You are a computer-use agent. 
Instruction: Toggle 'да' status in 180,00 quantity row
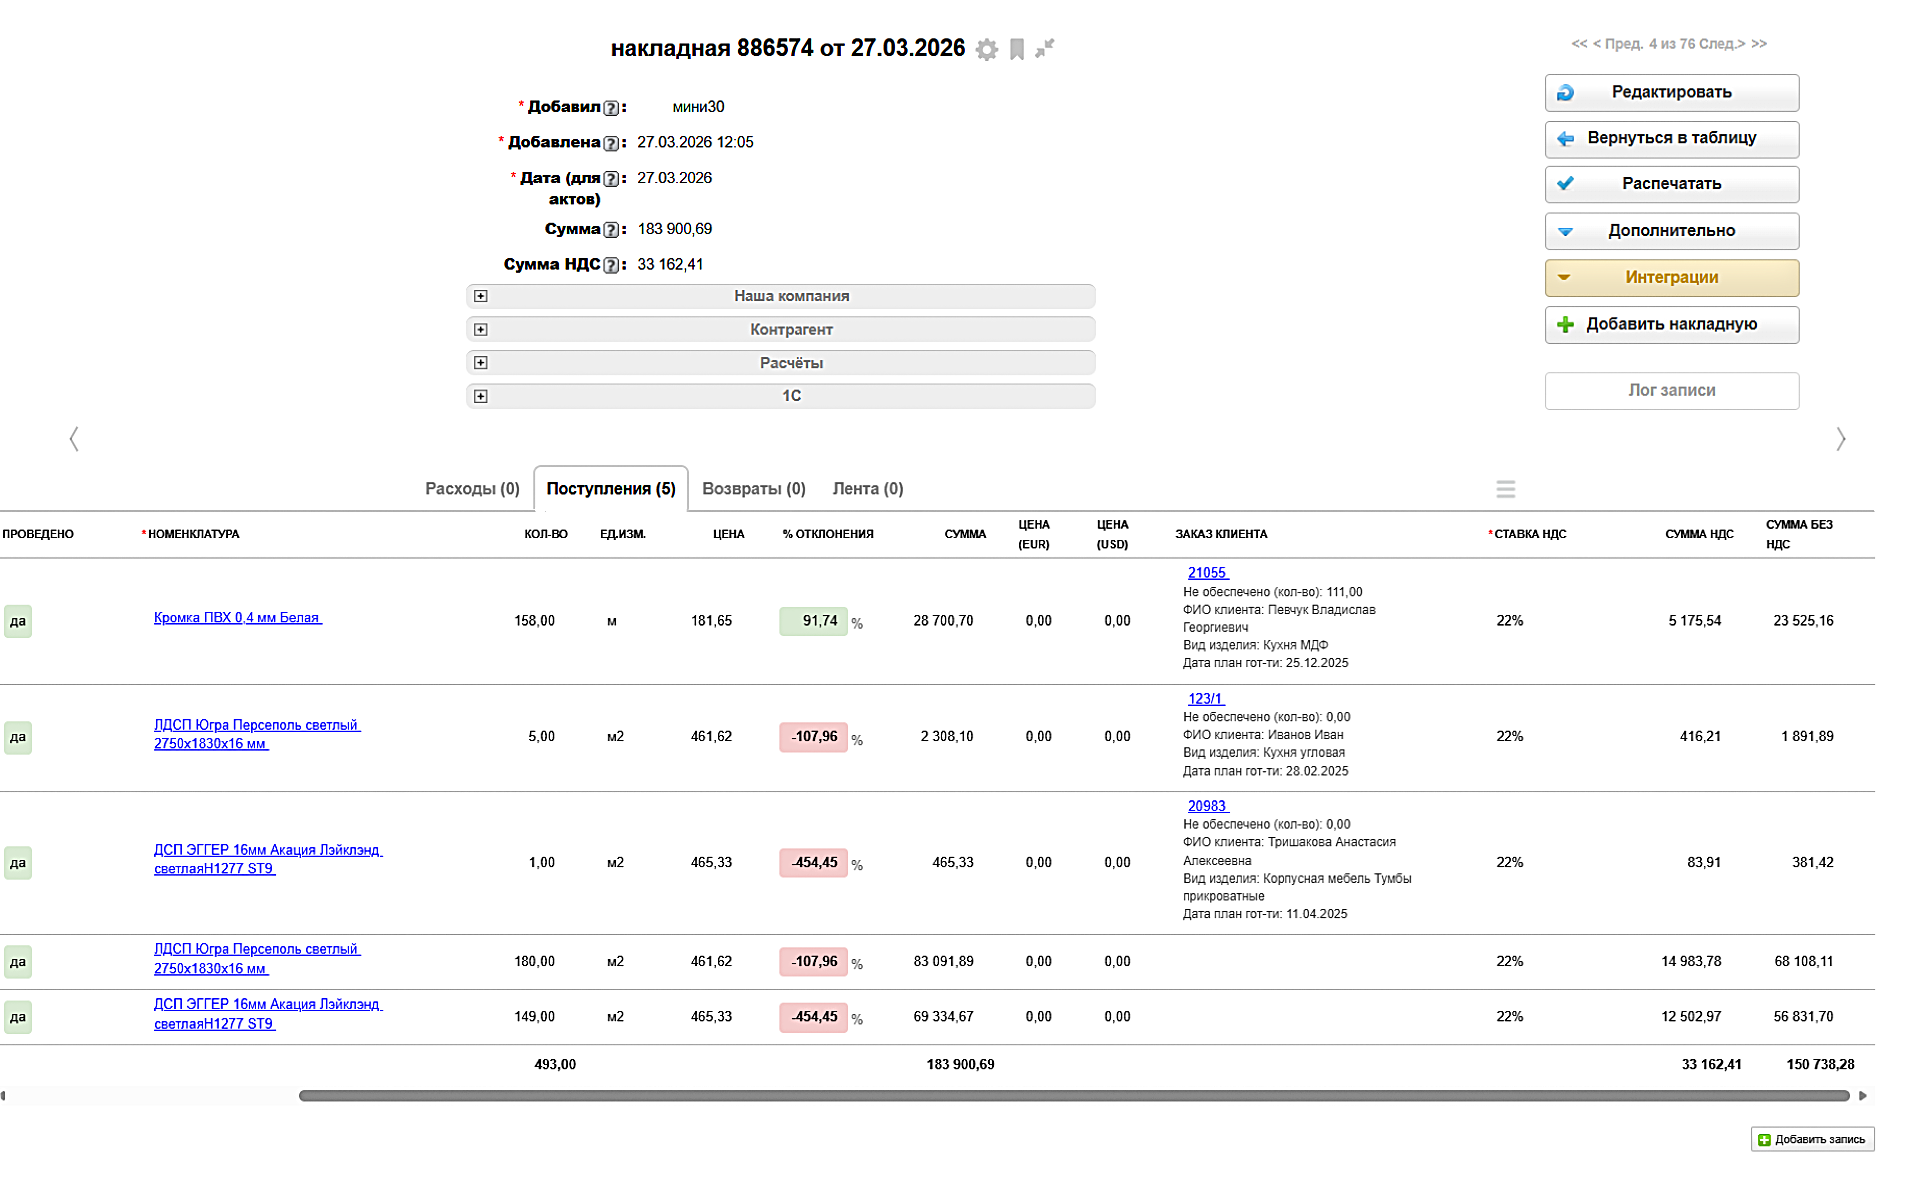tap(18, 962)
